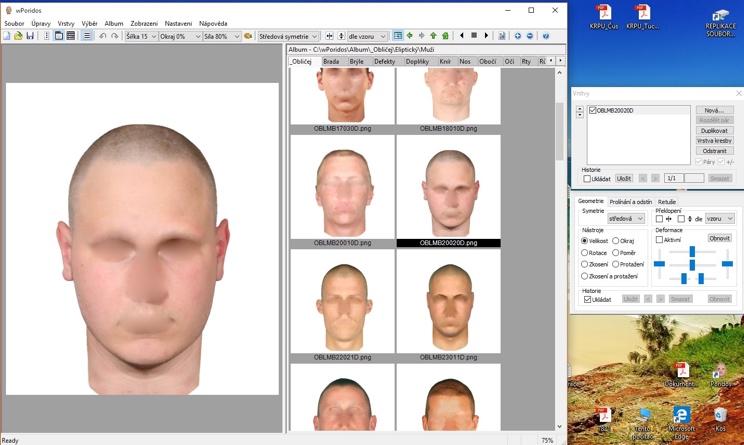Check the horizontal Překlopení checkbox
The height and width of the screenshot is (445, 744).
[x=659, y=219]
